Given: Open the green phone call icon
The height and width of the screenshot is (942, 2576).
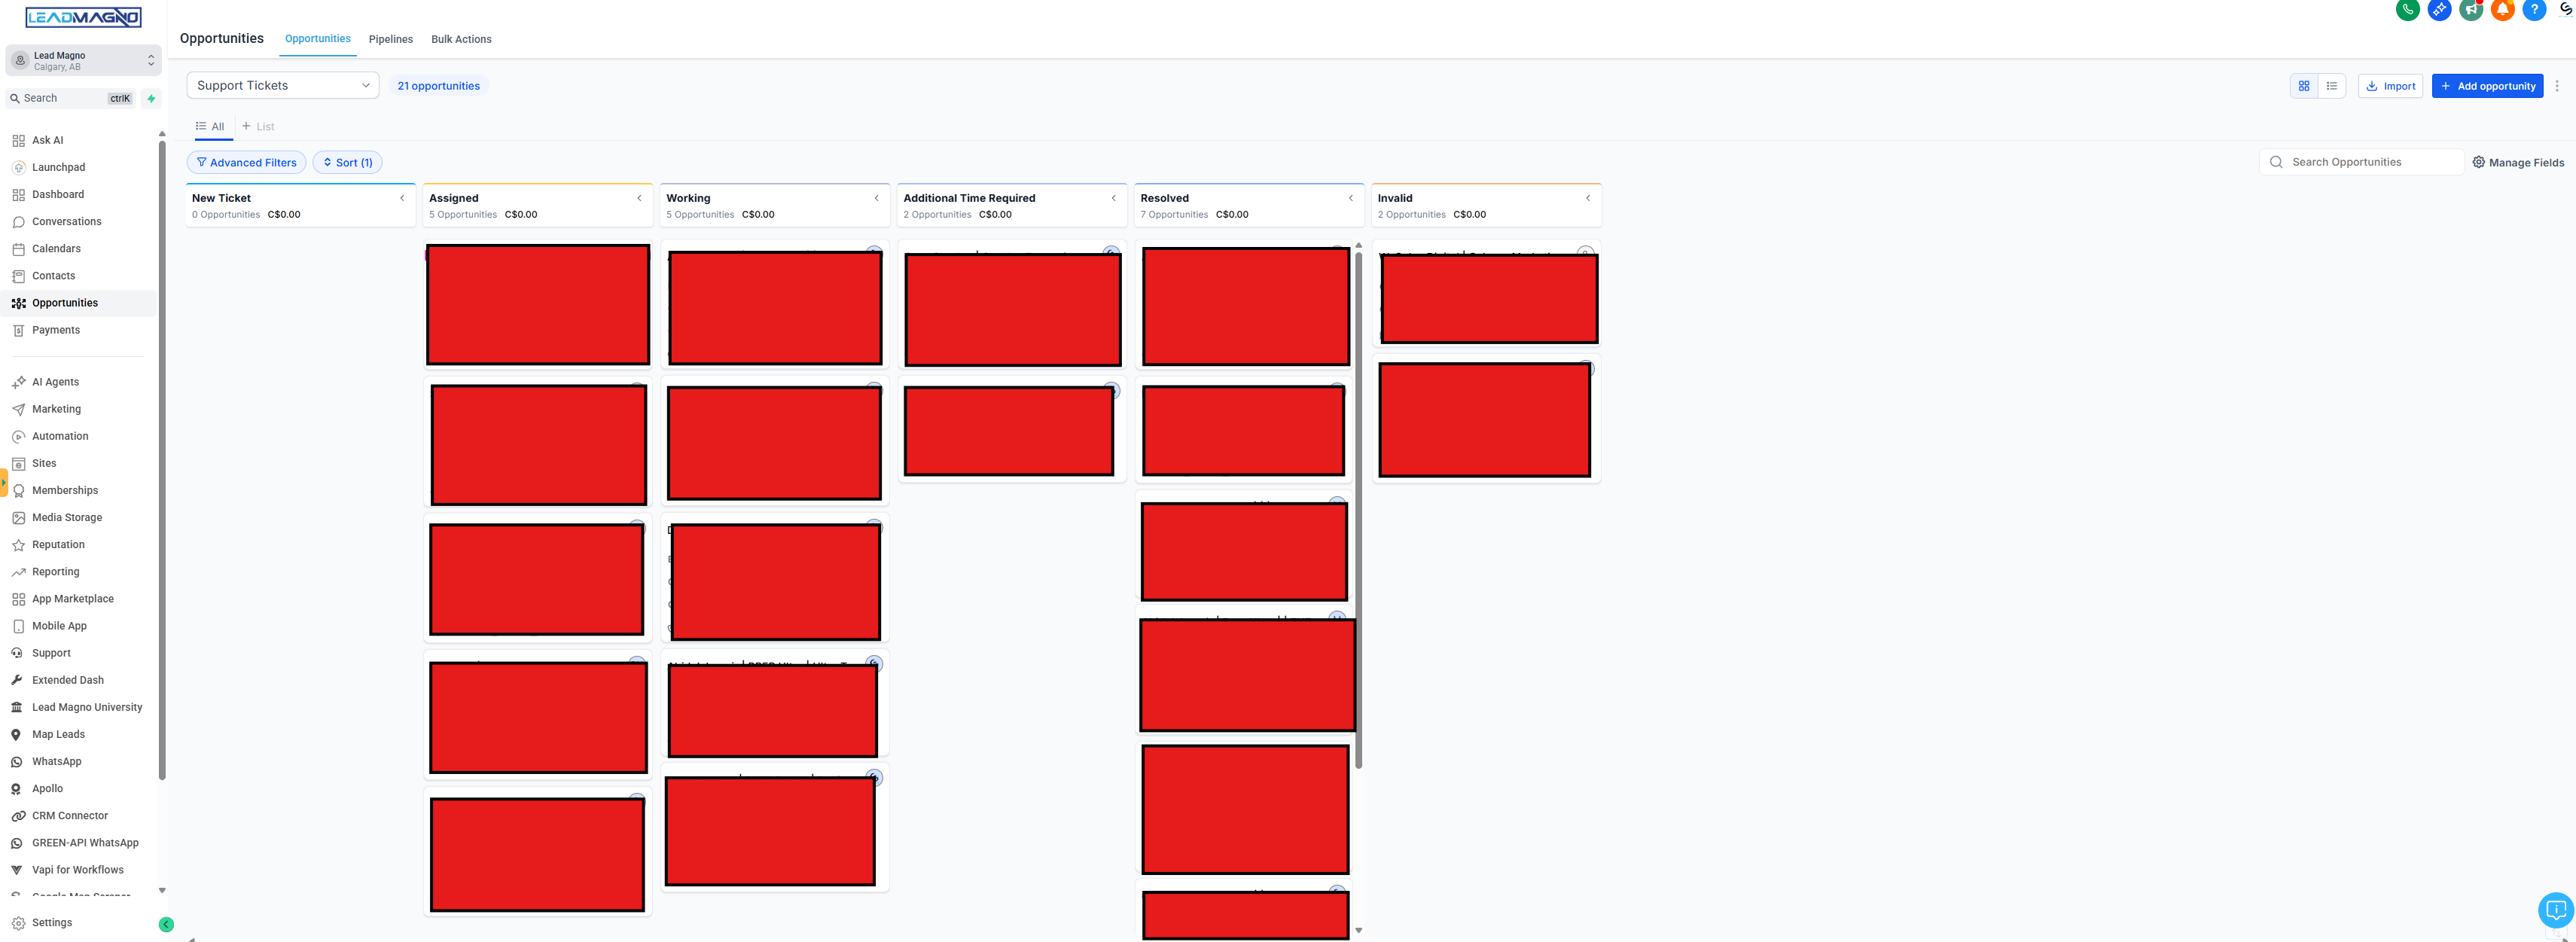Looking at the screenshot, I should 2408,10.
